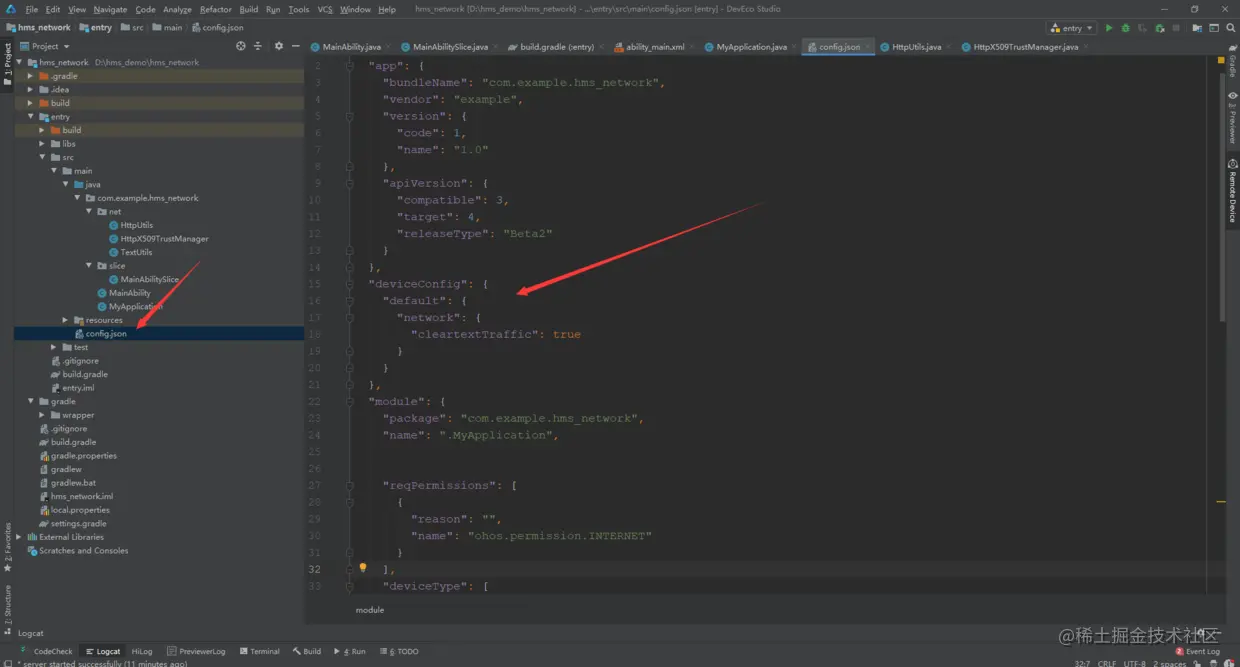Open the CodeCheck tool window

(x=47, y=651)
